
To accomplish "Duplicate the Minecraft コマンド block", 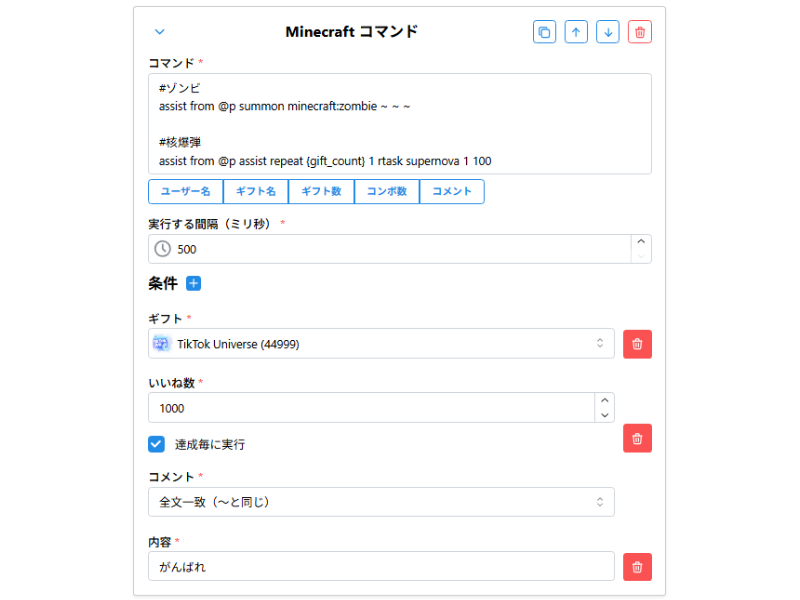I will 544,31.
